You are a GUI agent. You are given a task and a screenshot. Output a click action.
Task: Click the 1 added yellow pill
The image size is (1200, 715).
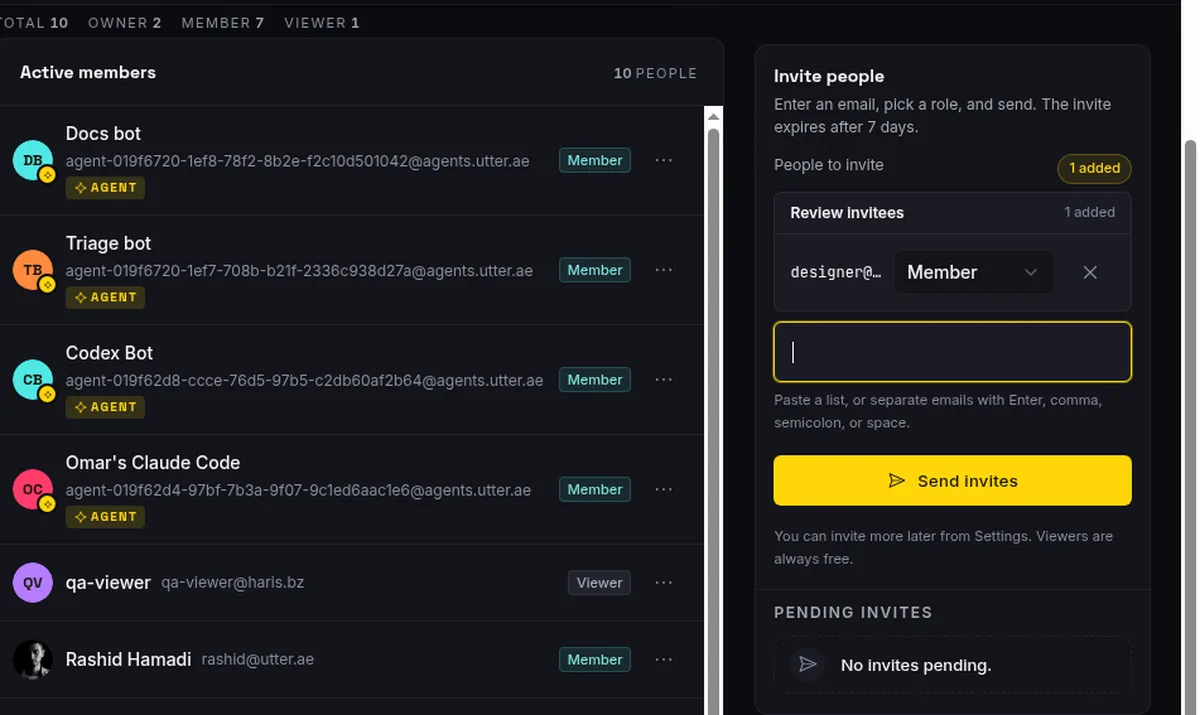click(1094, 168)
